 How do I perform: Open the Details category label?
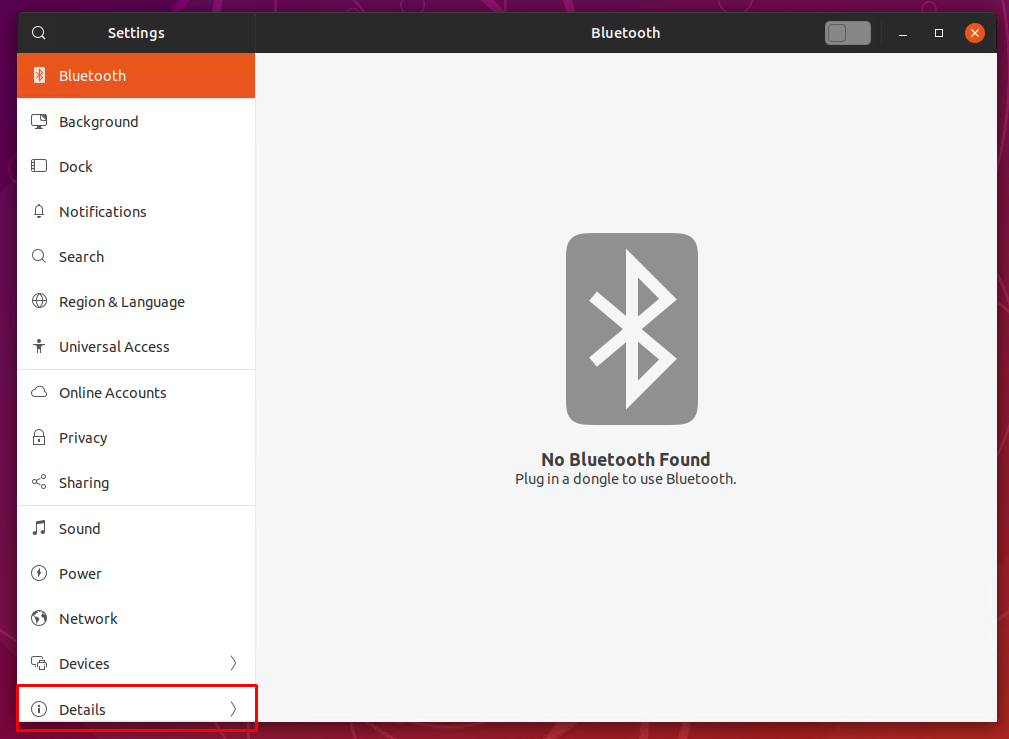82,709
